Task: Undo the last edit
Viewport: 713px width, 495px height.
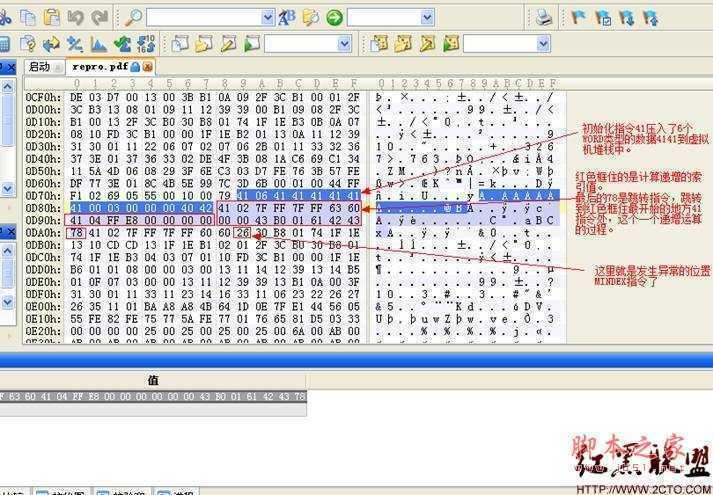Action: (75, 18)
